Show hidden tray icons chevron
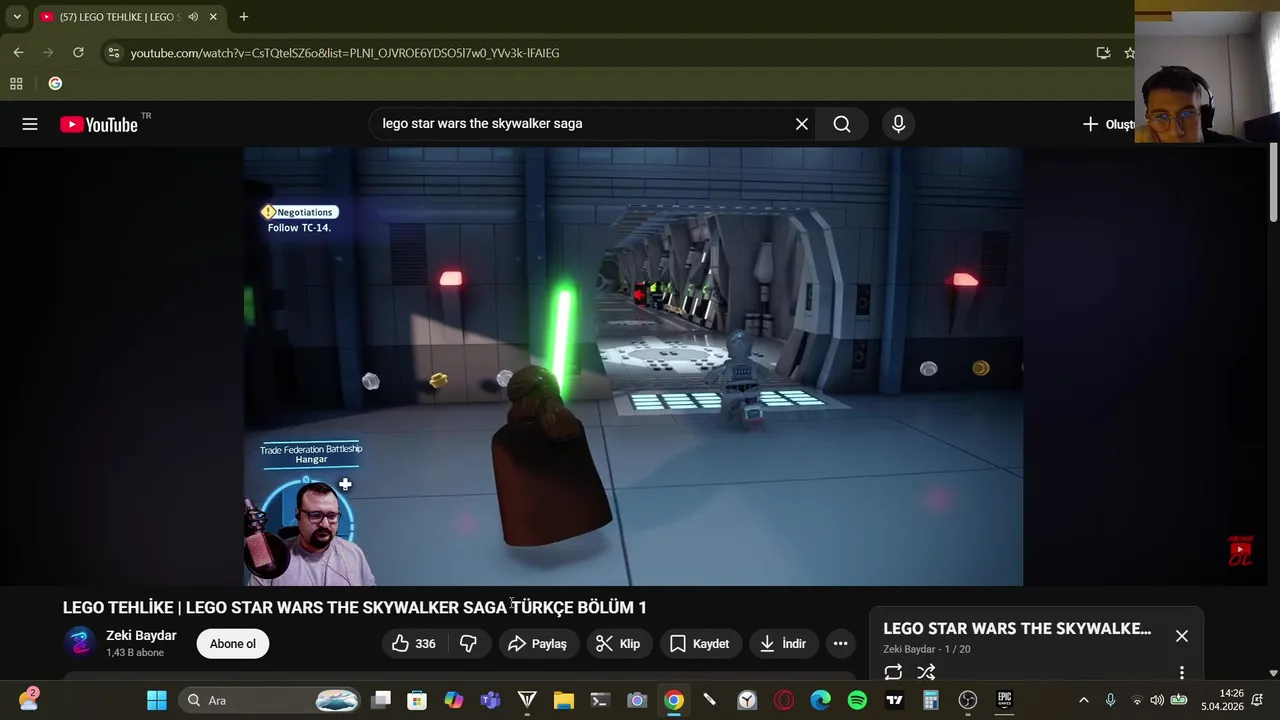Screen dimensions: 1280x720 (1083, 700)
